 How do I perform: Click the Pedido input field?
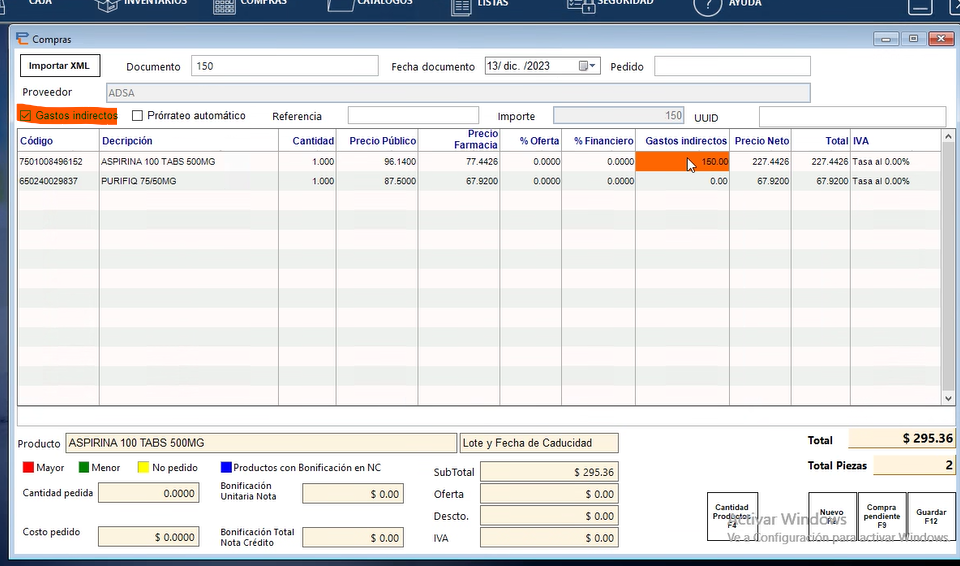[732, 66]
